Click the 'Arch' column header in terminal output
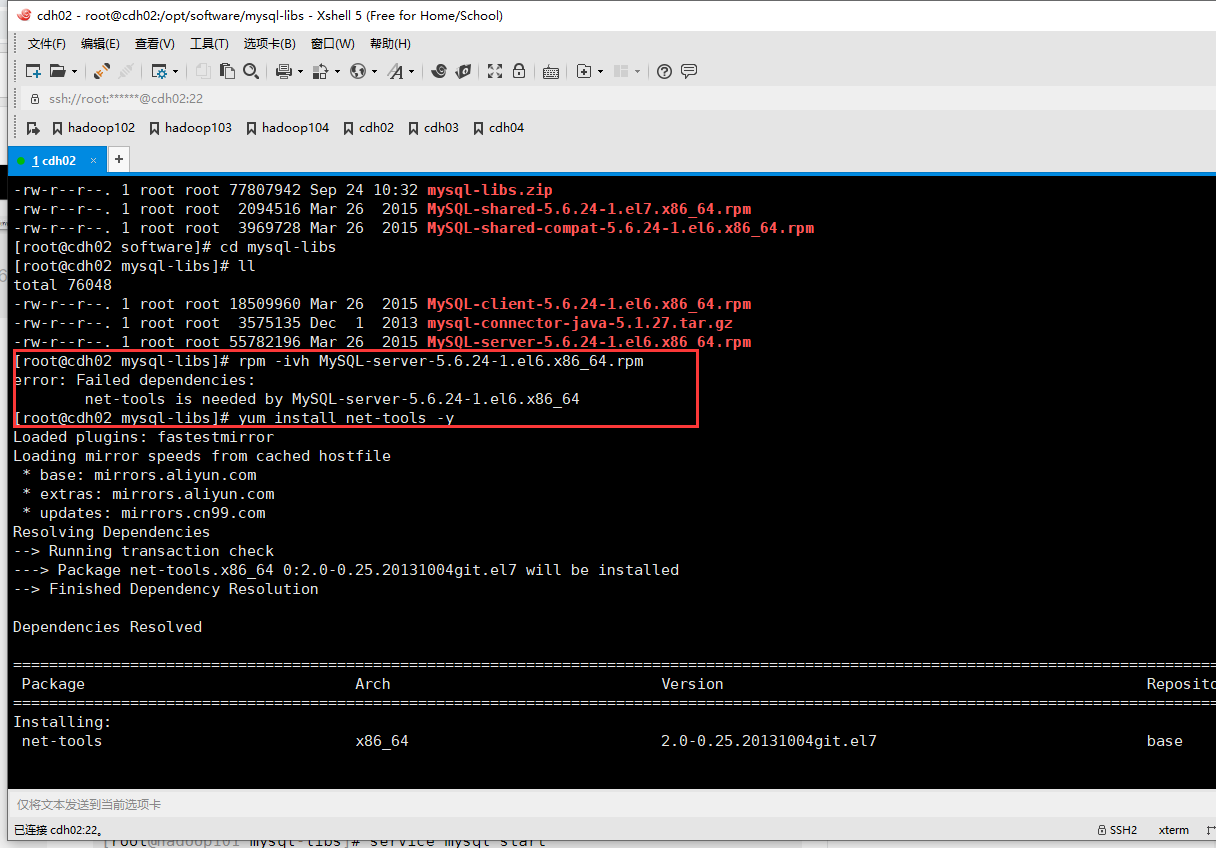This screenshot has width=1216, height=848. (373, 684)
